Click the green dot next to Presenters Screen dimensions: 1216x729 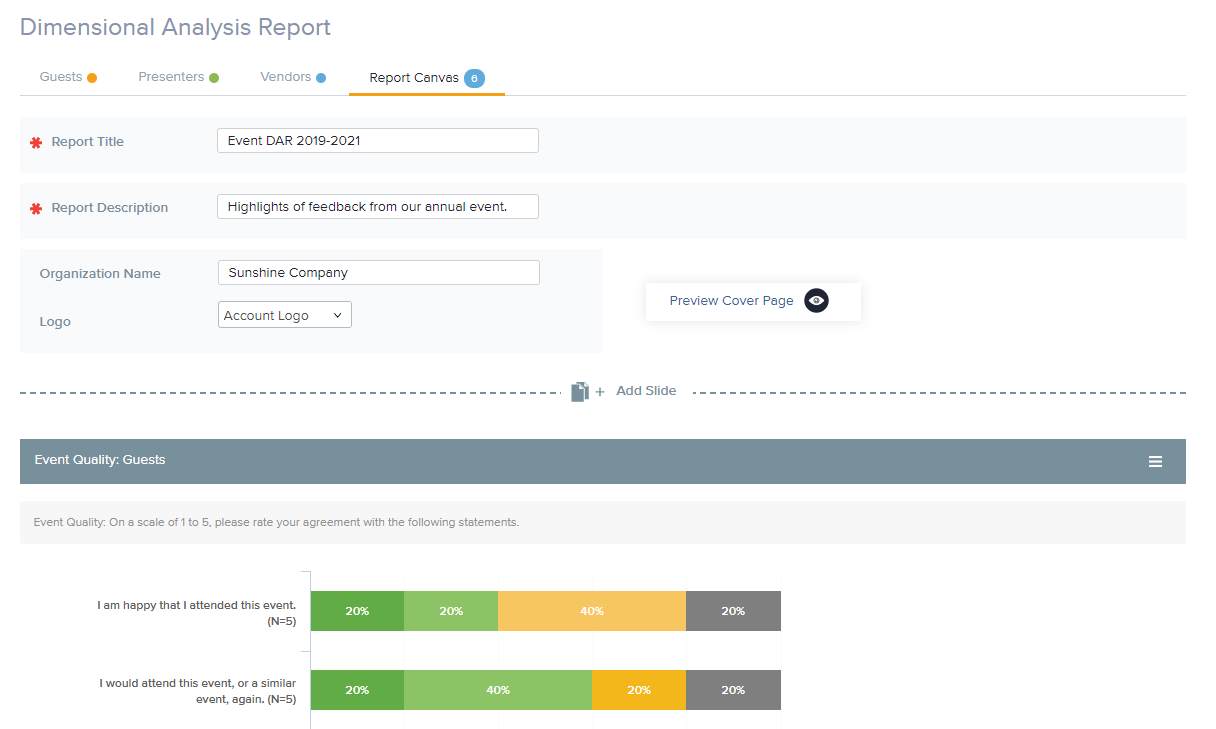(214, 78)
